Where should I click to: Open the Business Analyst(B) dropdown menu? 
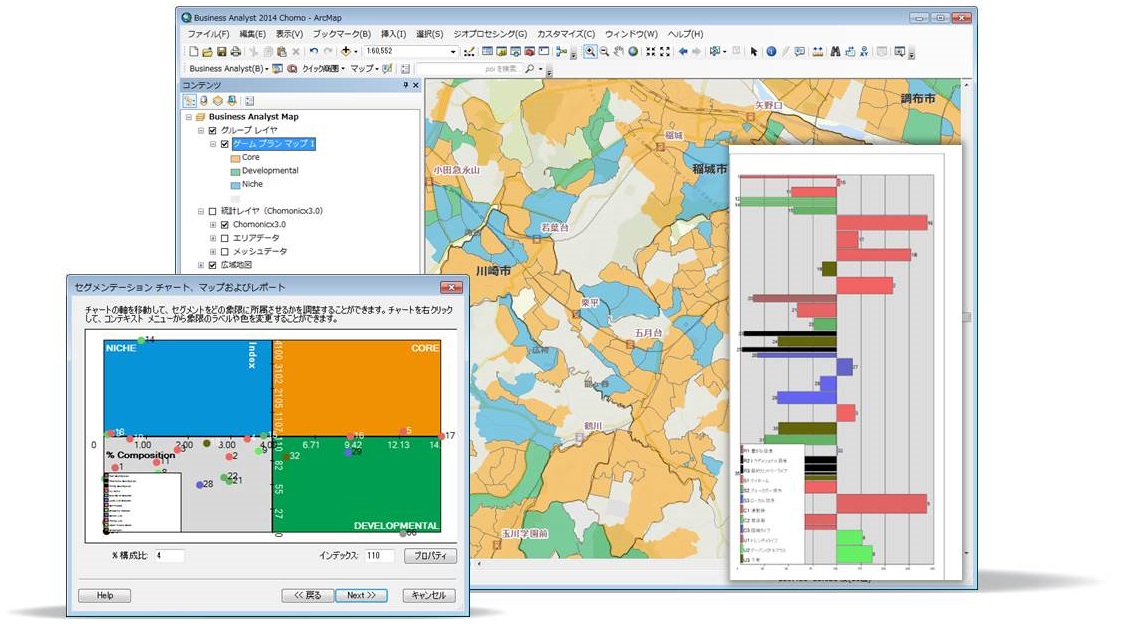229,69
